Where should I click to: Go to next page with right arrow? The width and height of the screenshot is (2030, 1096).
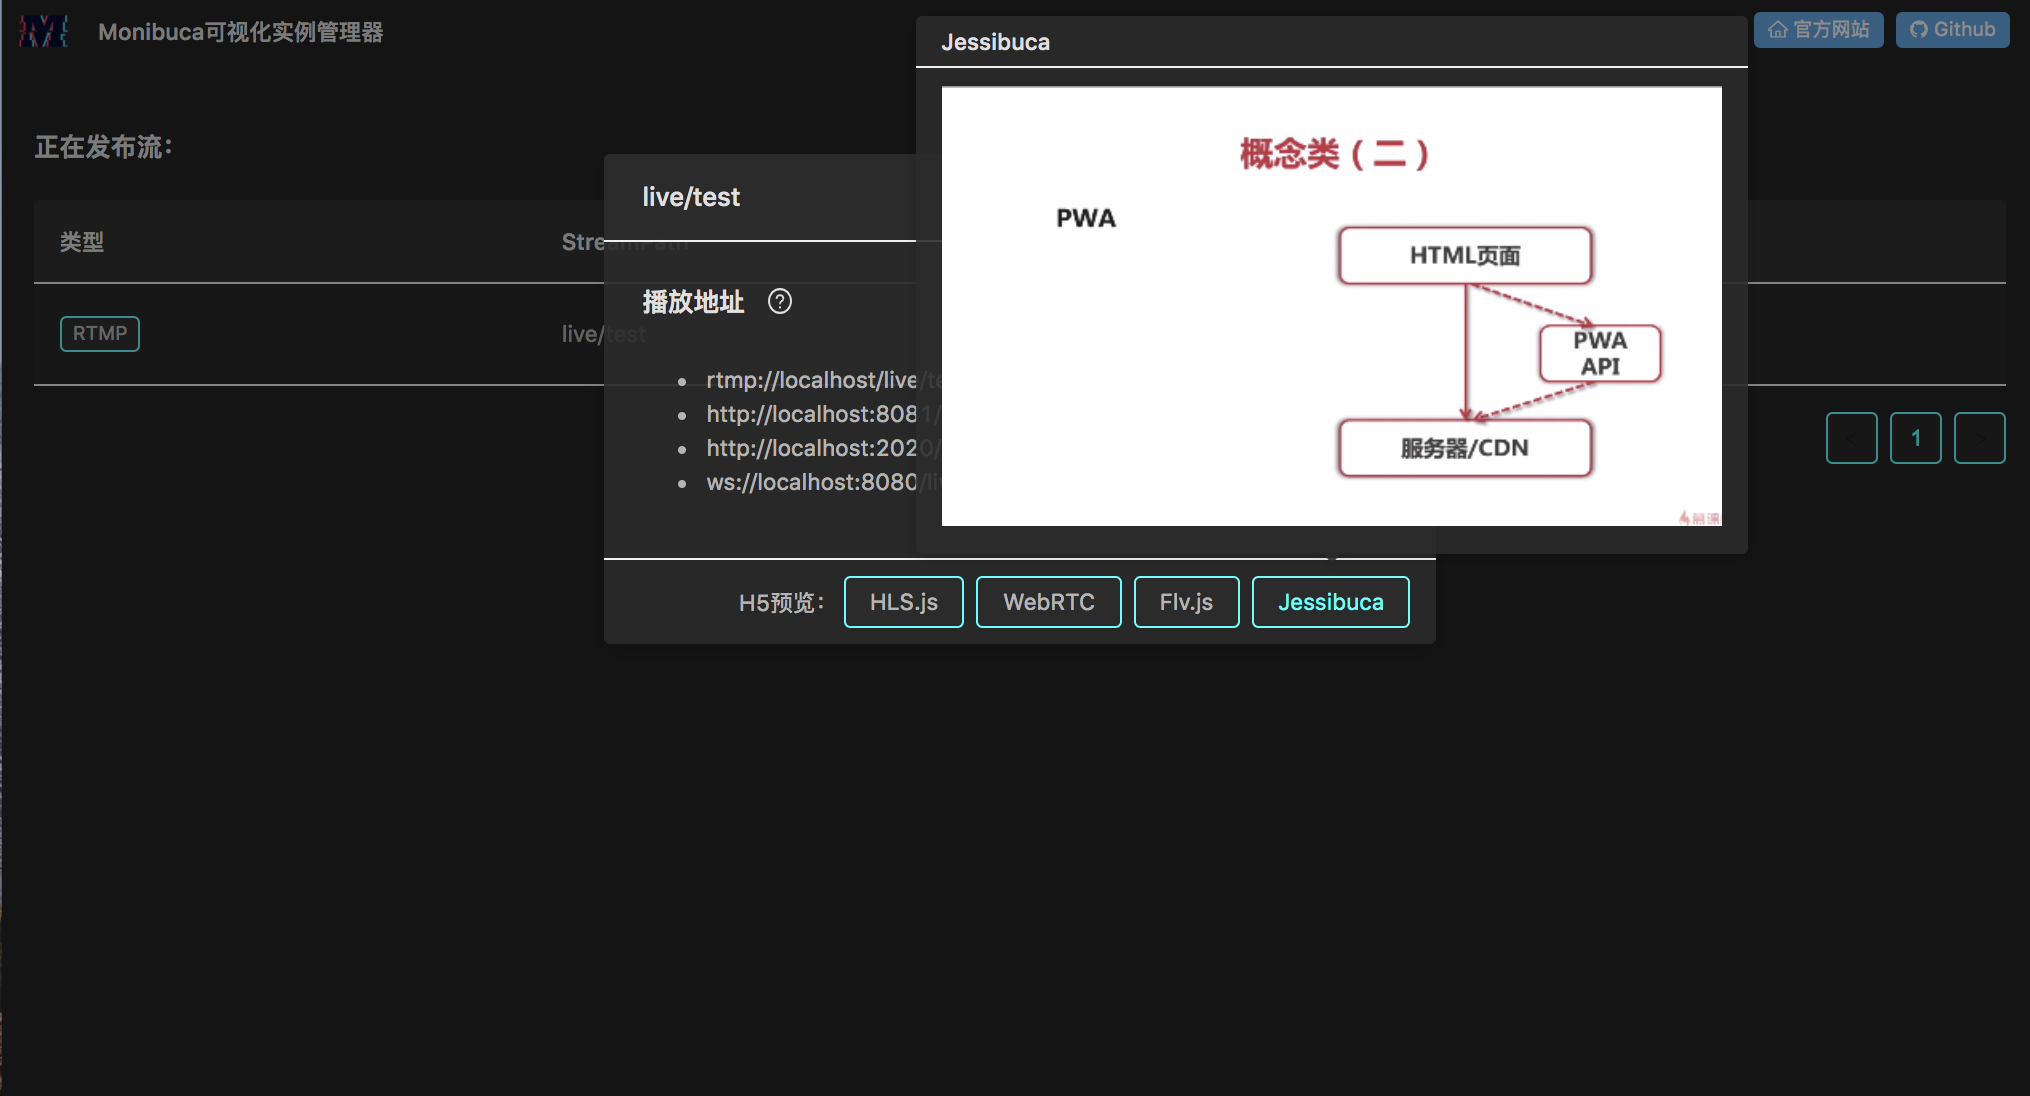[1979, 438]
